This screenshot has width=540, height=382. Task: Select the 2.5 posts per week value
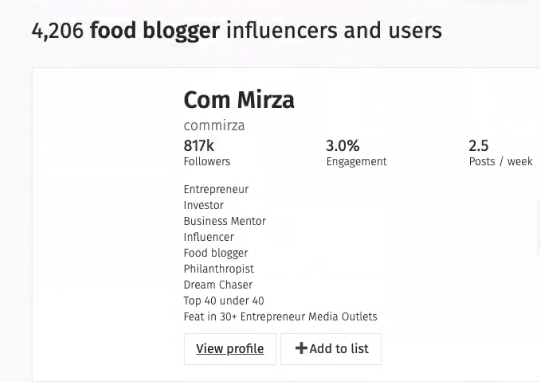[478, 146]
